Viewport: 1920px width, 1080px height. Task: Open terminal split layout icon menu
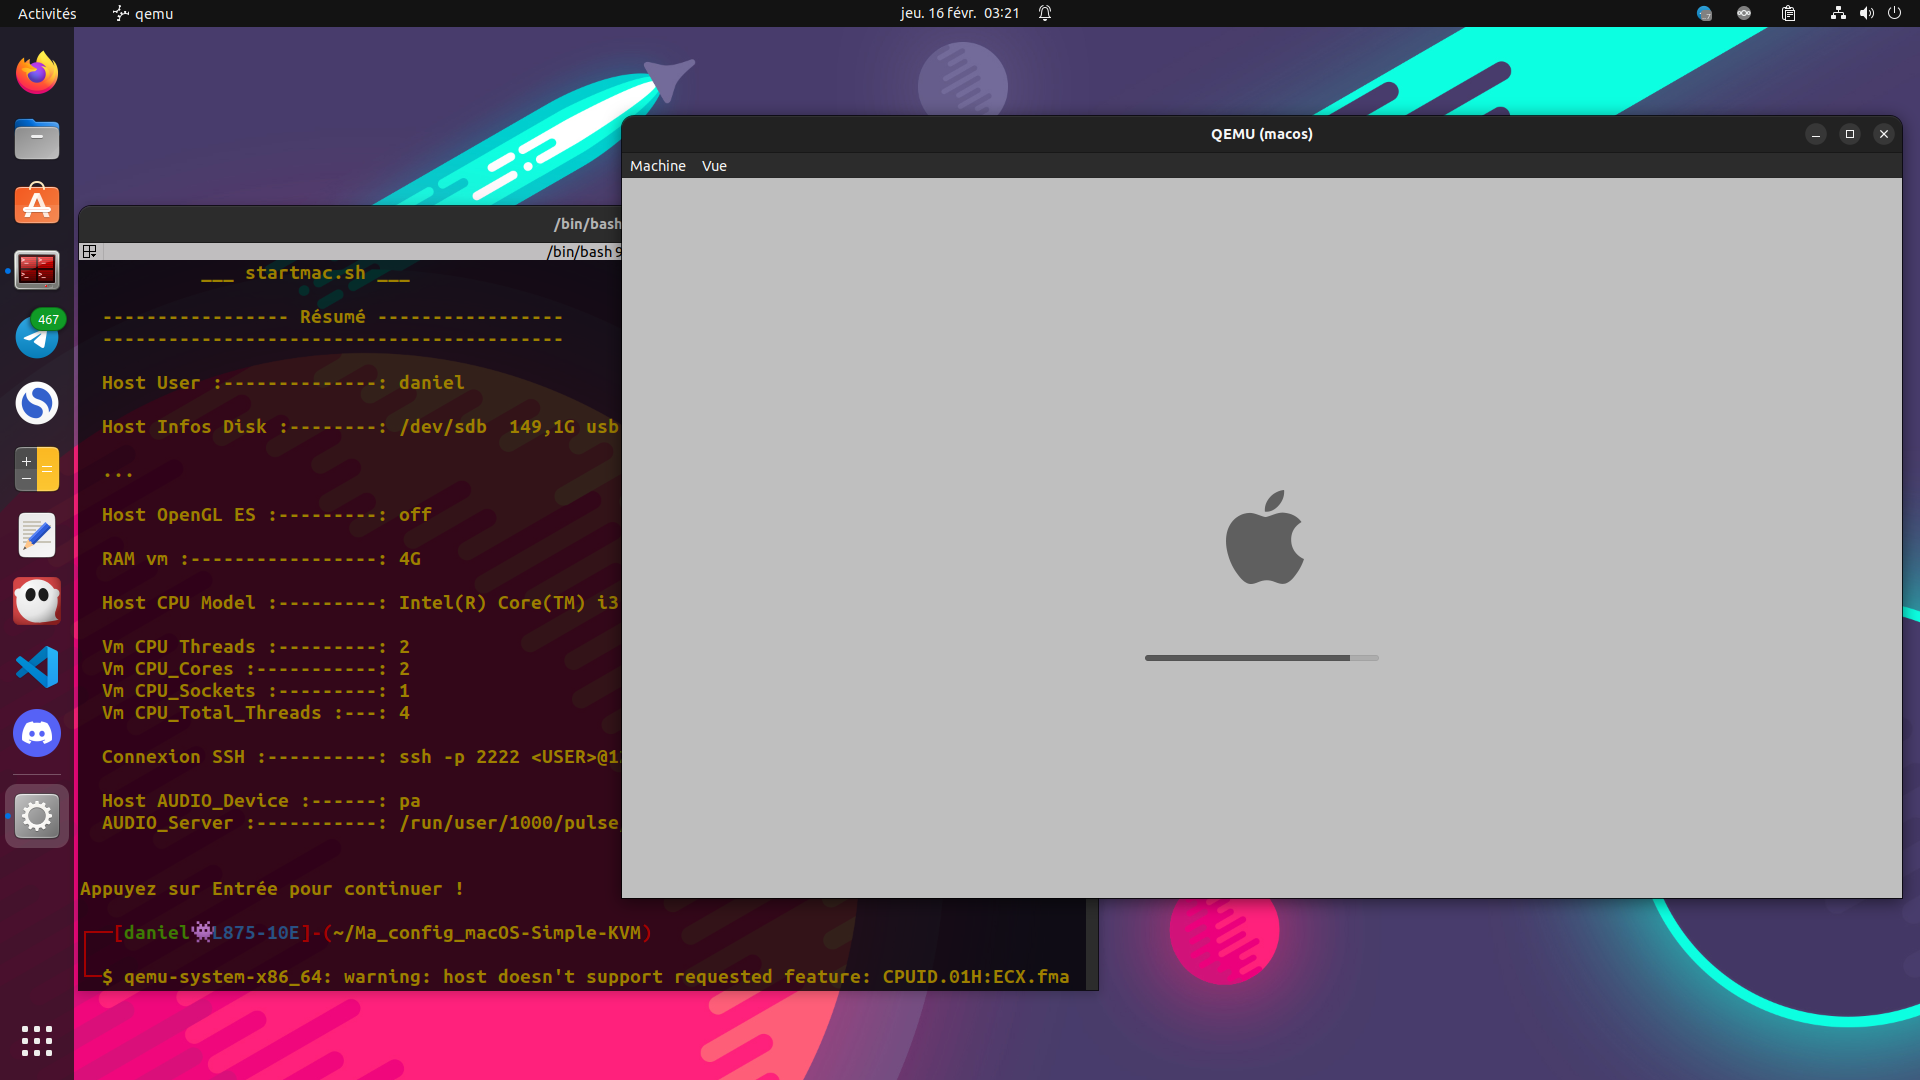[89, 251]
